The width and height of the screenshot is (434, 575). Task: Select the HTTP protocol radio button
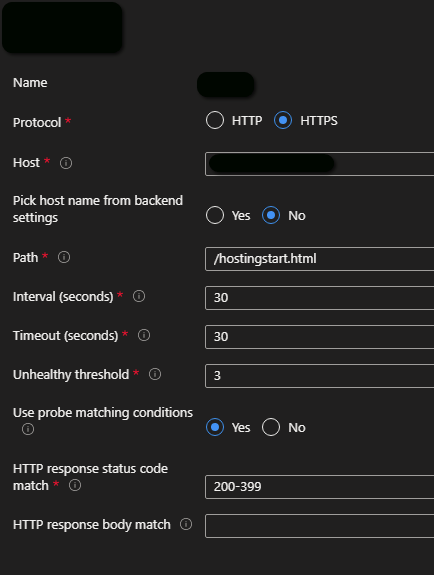tap(215, 120)
